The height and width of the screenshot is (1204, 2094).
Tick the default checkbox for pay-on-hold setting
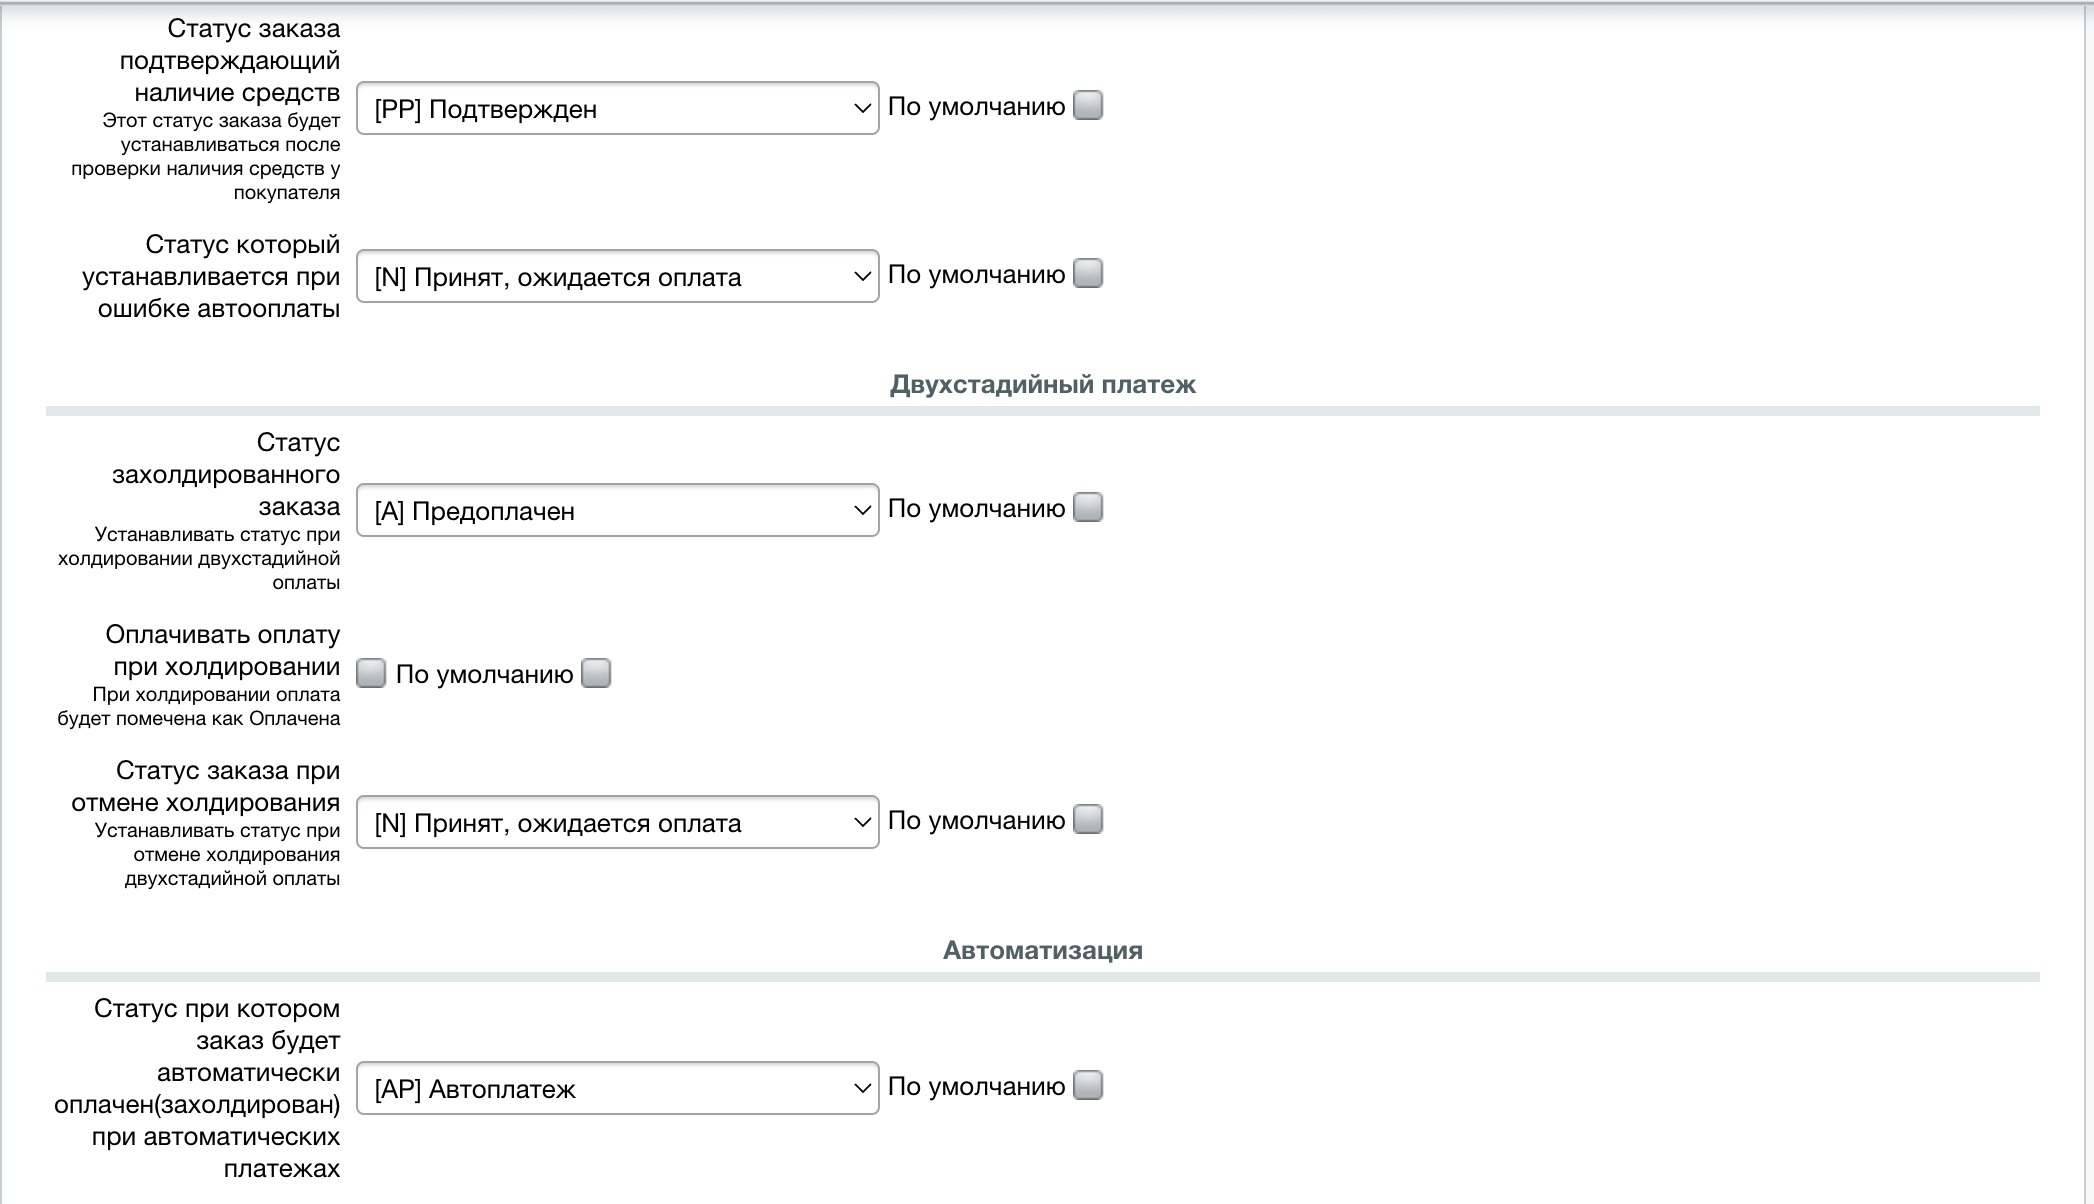(x=596, y=673)
